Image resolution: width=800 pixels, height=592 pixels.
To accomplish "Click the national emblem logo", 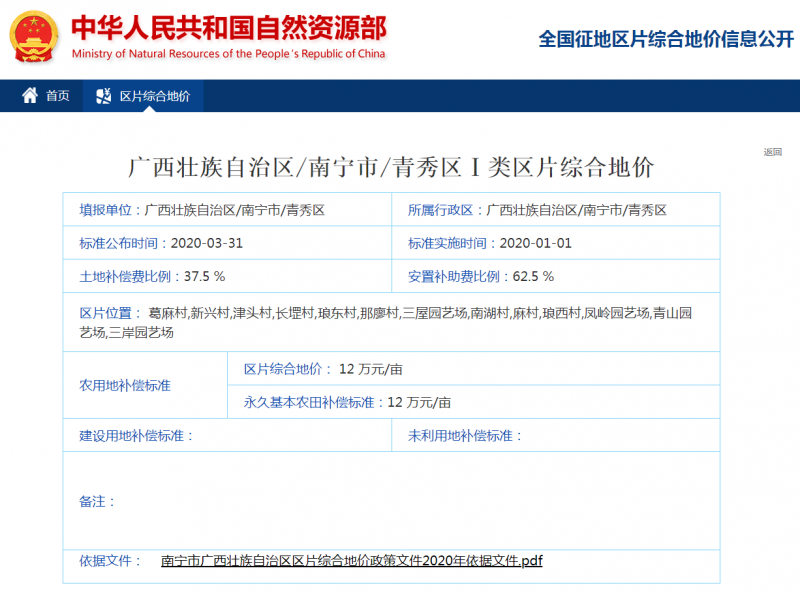I will coord(36,38).
